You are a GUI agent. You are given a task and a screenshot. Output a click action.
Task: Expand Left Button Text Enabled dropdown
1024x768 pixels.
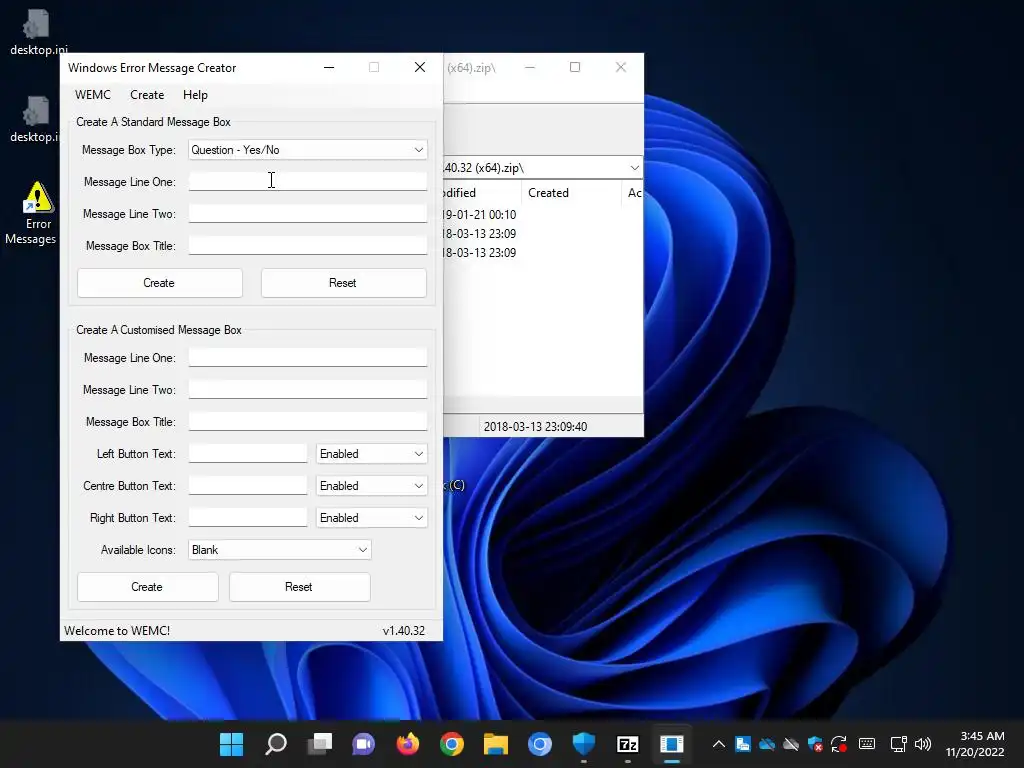click(x=419, y=454)
